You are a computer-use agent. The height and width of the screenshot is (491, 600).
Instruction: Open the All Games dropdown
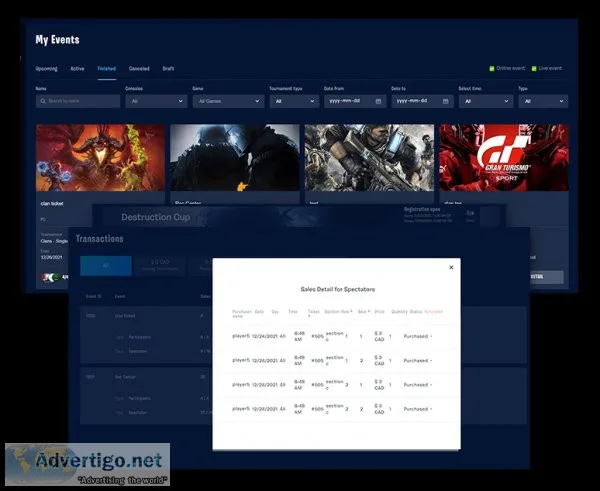pyautogui.click(x=228, y=101)
